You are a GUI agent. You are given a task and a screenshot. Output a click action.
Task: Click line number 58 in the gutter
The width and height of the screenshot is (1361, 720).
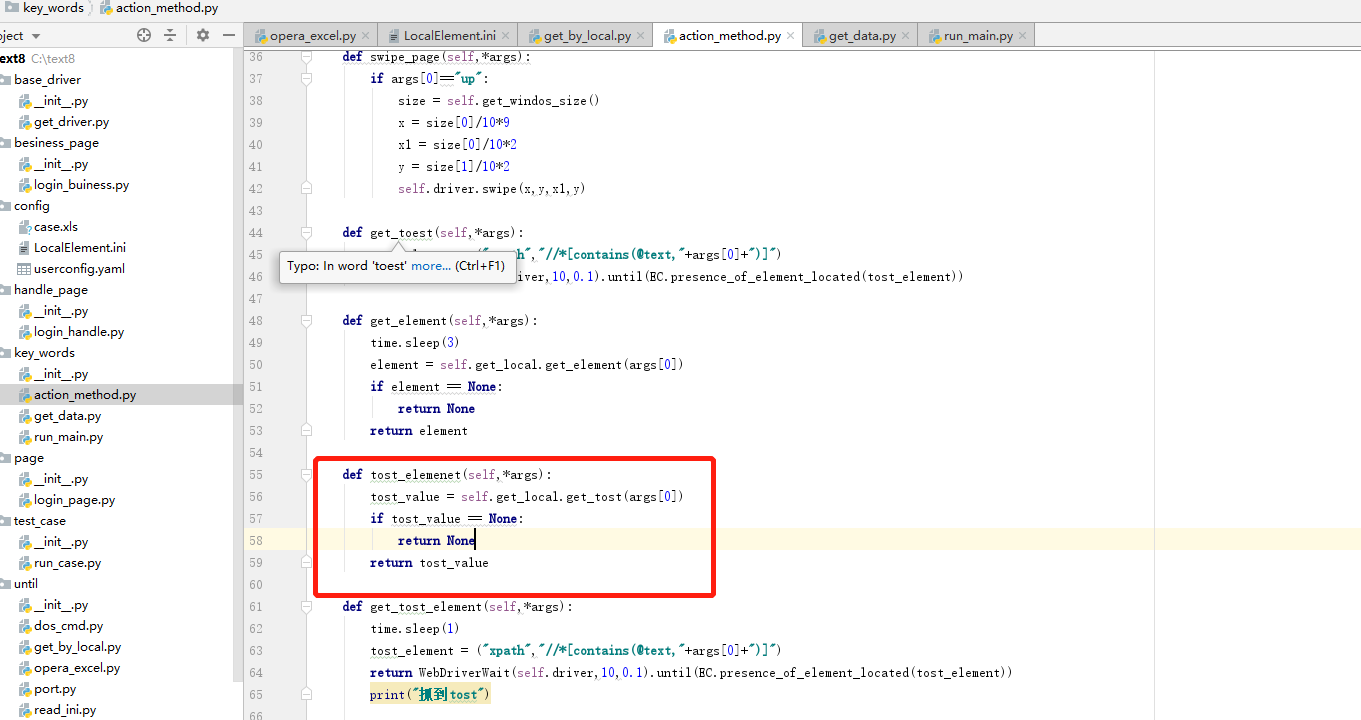[x=255, y=541]
